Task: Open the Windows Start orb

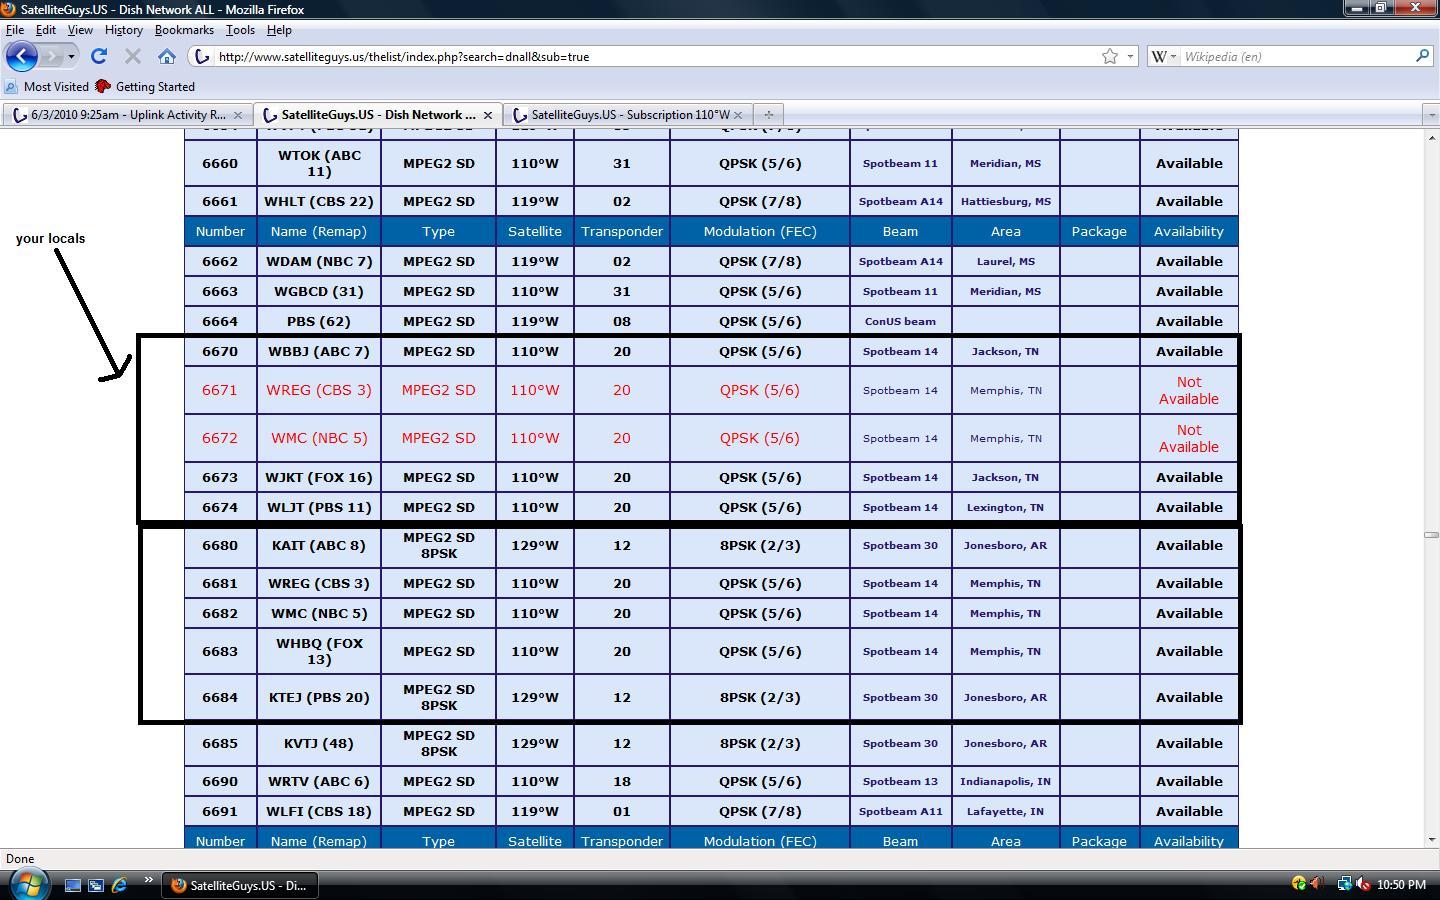Action: click(x=29, y=884)
